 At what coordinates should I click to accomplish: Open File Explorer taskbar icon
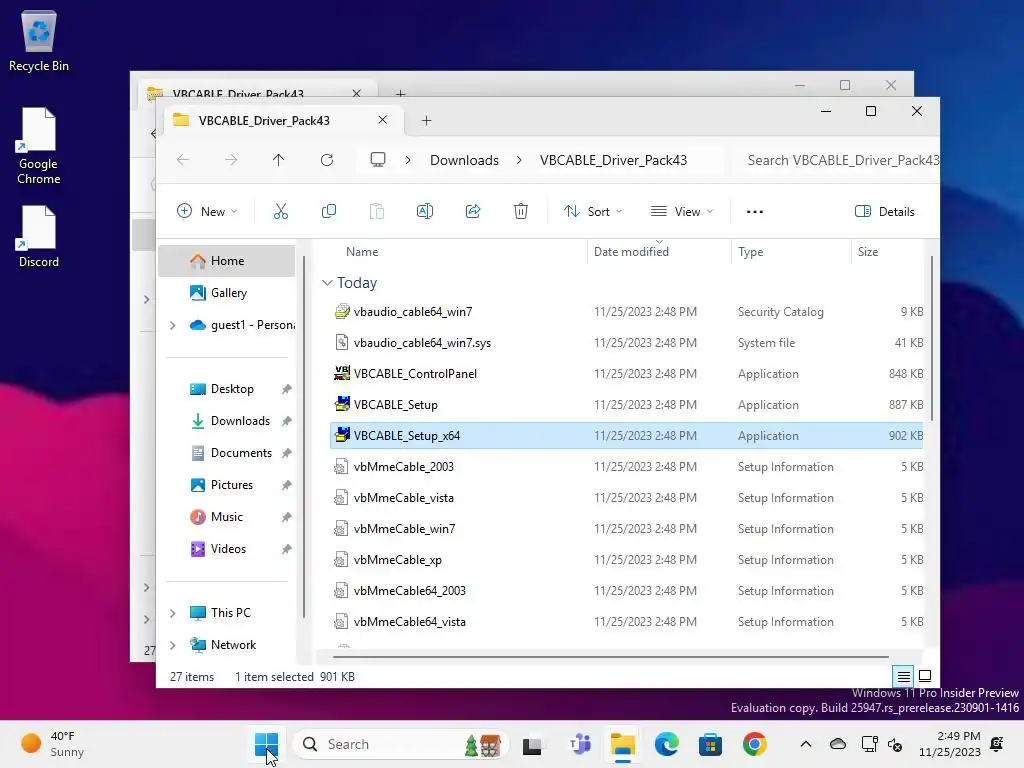click(x=622, y=744)
